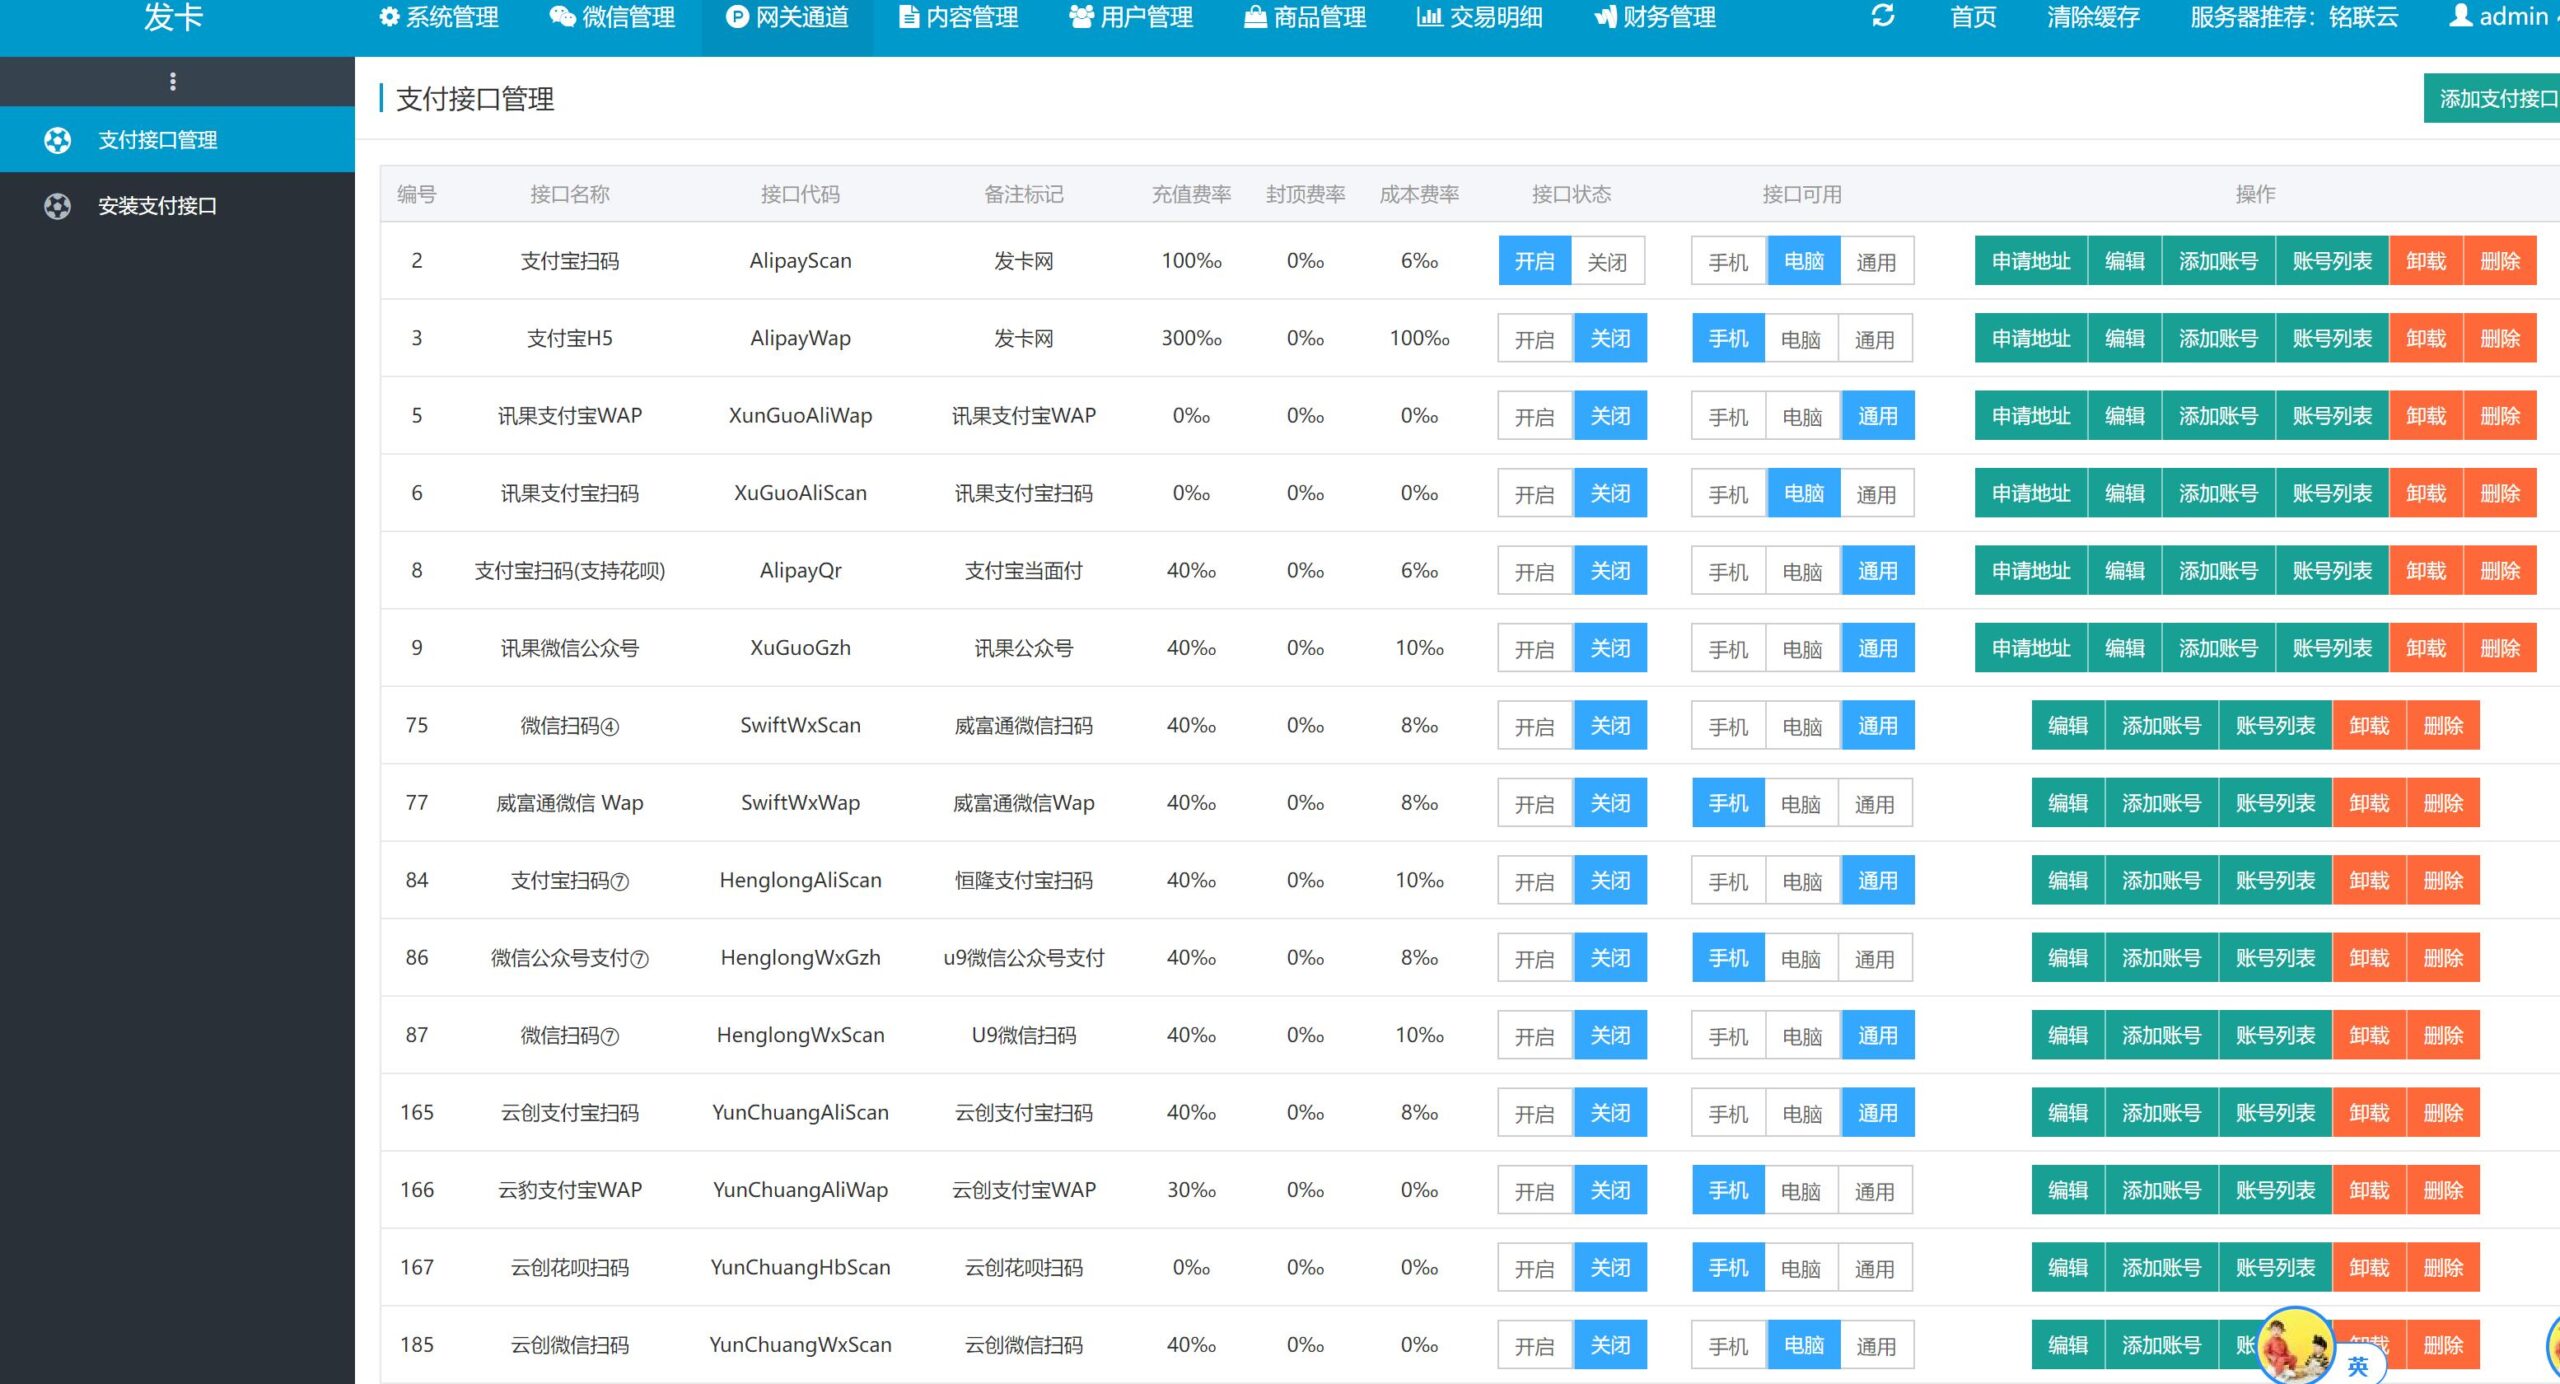The width and height of the screenshot is (2560, 1384).
Task: Click the 接口名称 column header
Action: click(x=570, y=194)
